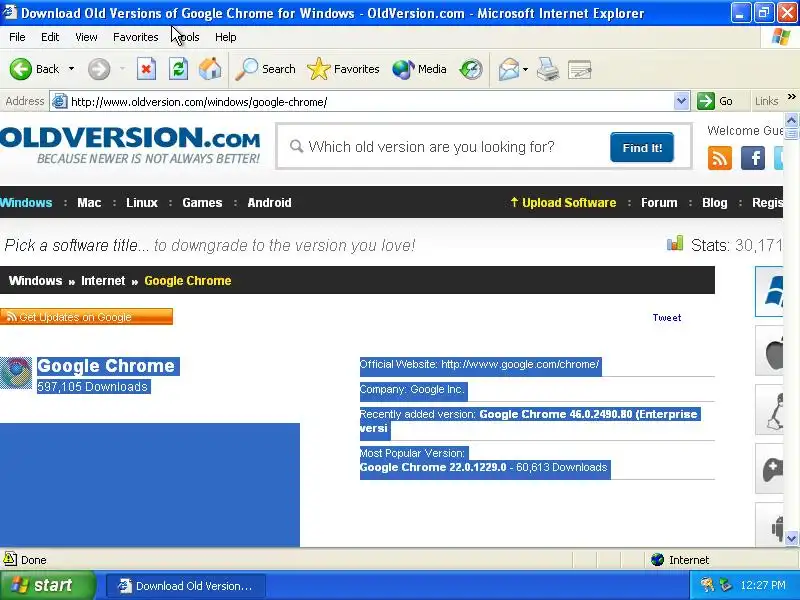This screenshot has width=800, height=600.
Task: Click the Google Chrome breadcrumb
Action: [188, 281]
